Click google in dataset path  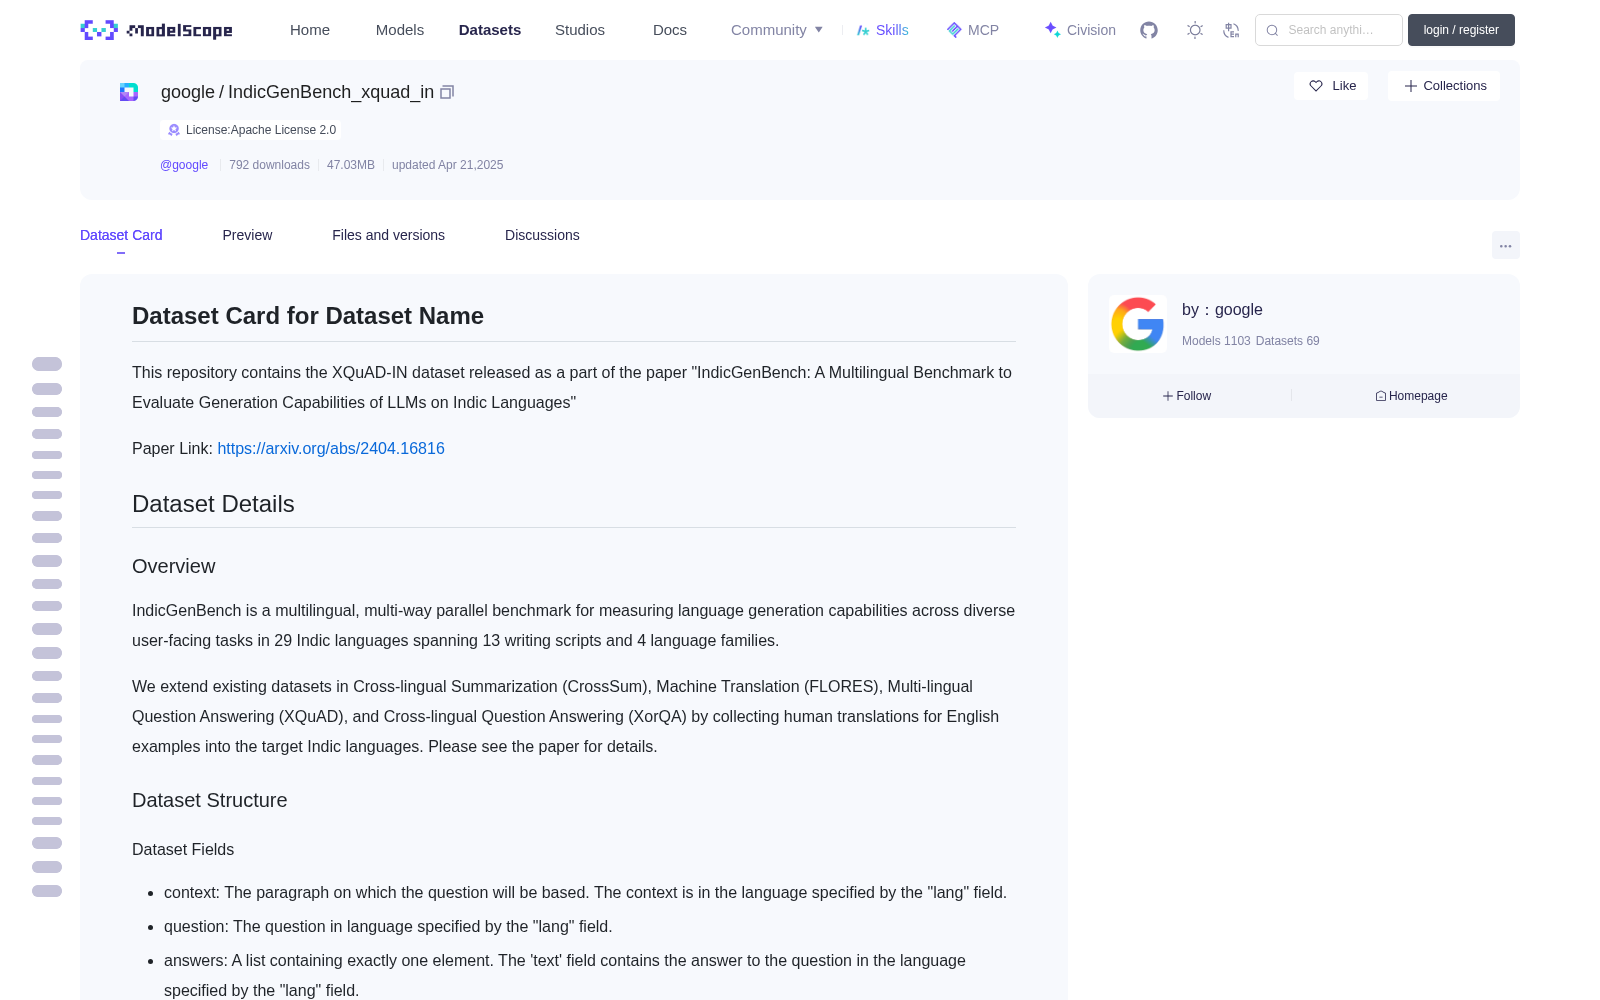188,92
